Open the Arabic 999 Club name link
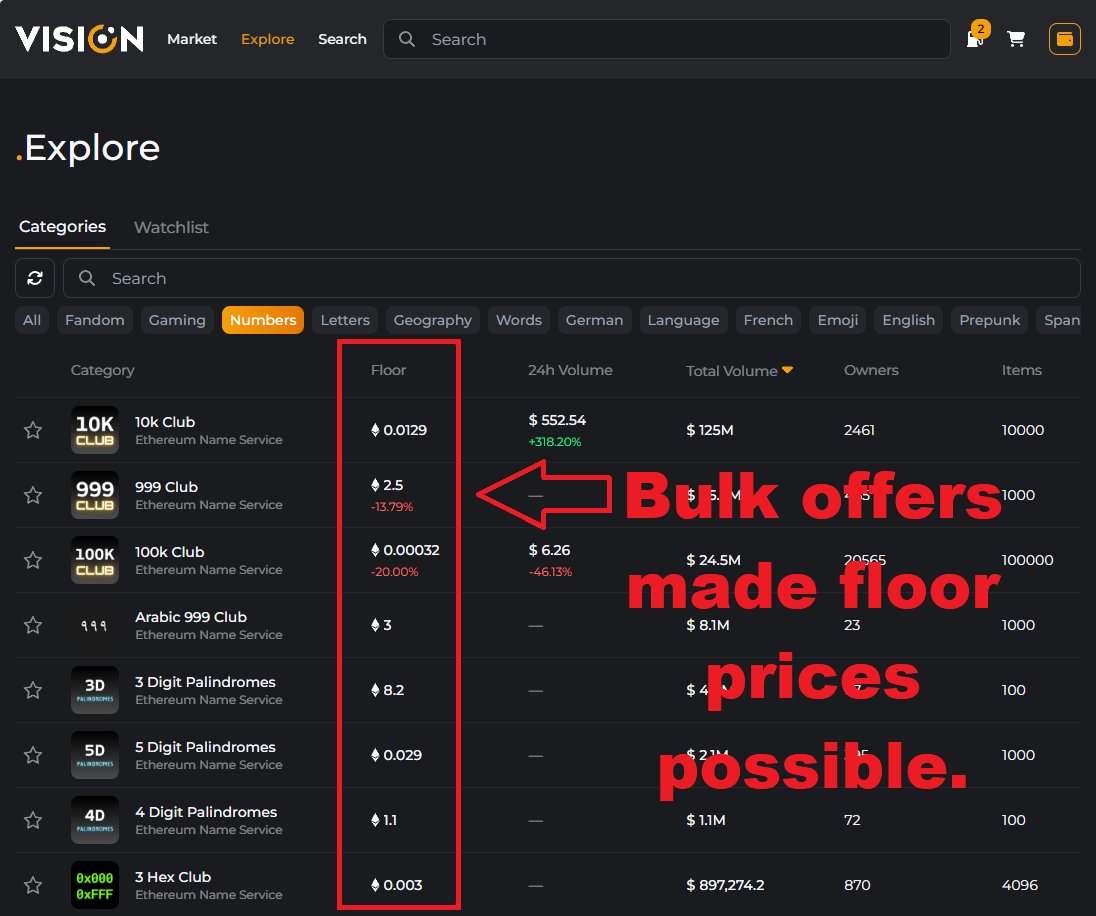The width and height of the screenshot is (1096, 916). [x=191, y=617]
